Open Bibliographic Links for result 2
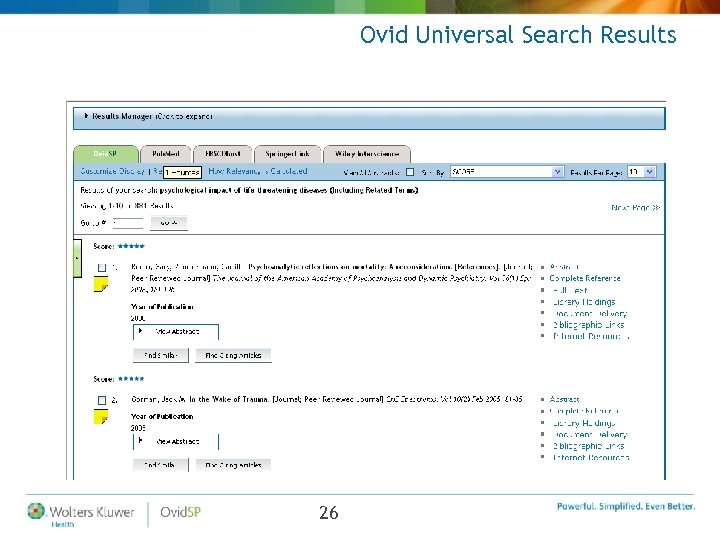Image resolution: width=720 pixels, height=540 pixels. point(588,446)
